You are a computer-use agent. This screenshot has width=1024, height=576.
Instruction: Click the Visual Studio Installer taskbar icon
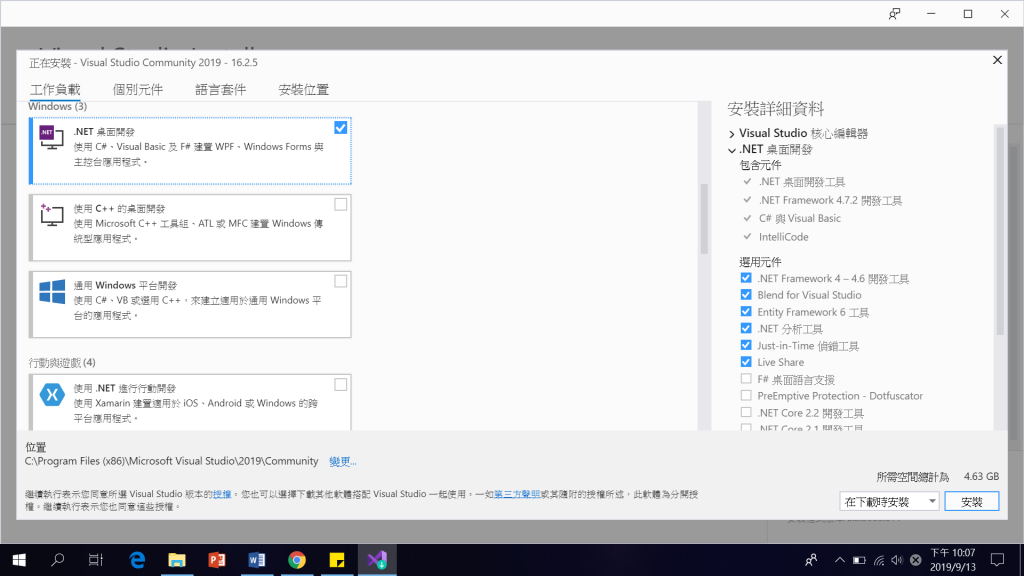(377, 560)
